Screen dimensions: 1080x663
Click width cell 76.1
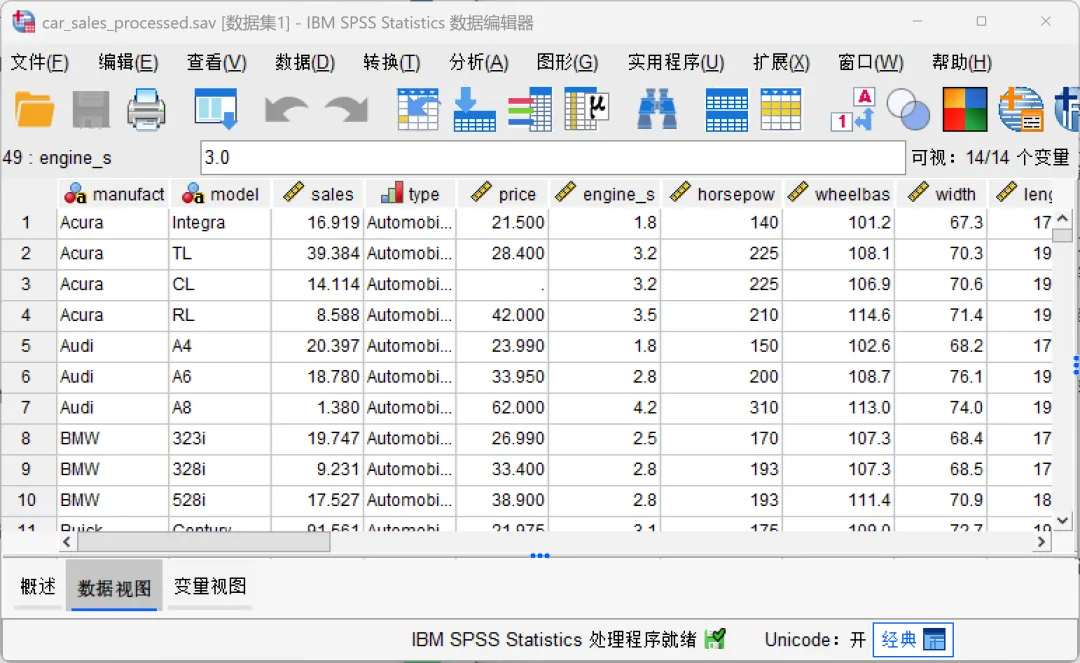coord(941,376)
